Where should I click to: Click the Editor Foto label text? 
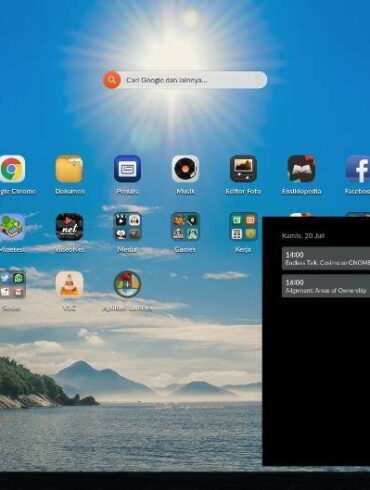click(243, 191)
